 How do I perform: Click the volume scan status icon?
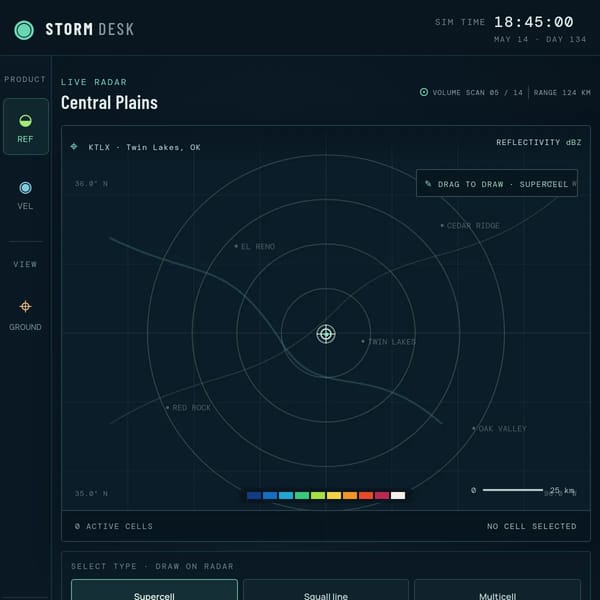point(424,92)
